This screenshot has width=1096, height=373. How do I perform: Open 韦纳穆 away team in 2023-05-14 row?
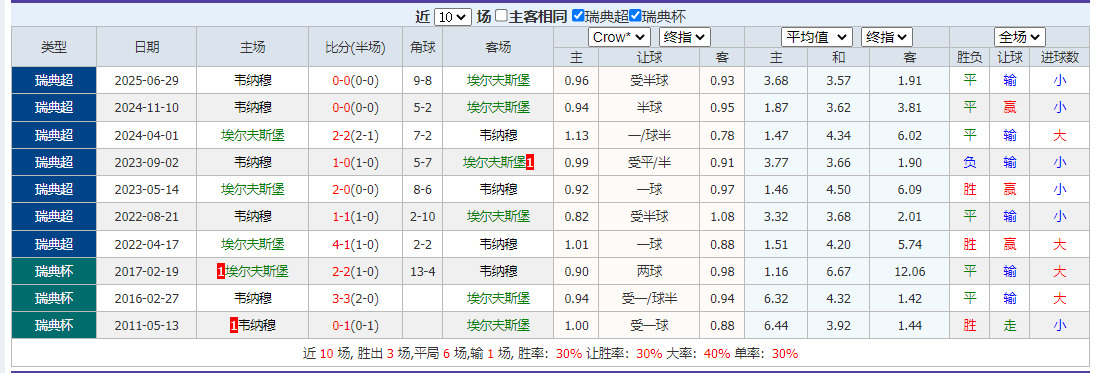click(x=498, y=189)
